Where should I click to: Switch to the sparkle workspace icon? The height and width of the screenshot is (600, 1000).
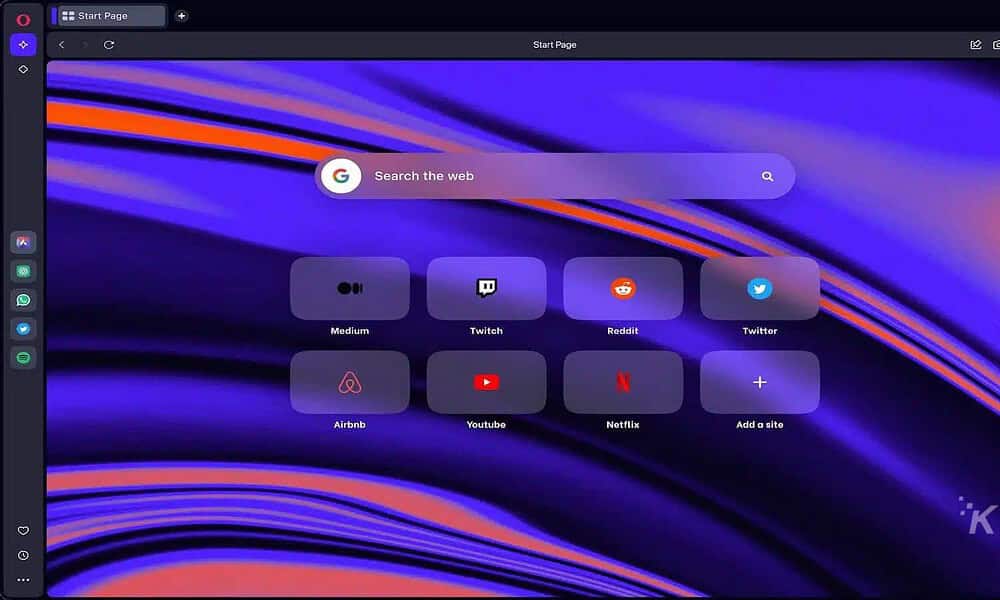[x=22, y=44]
